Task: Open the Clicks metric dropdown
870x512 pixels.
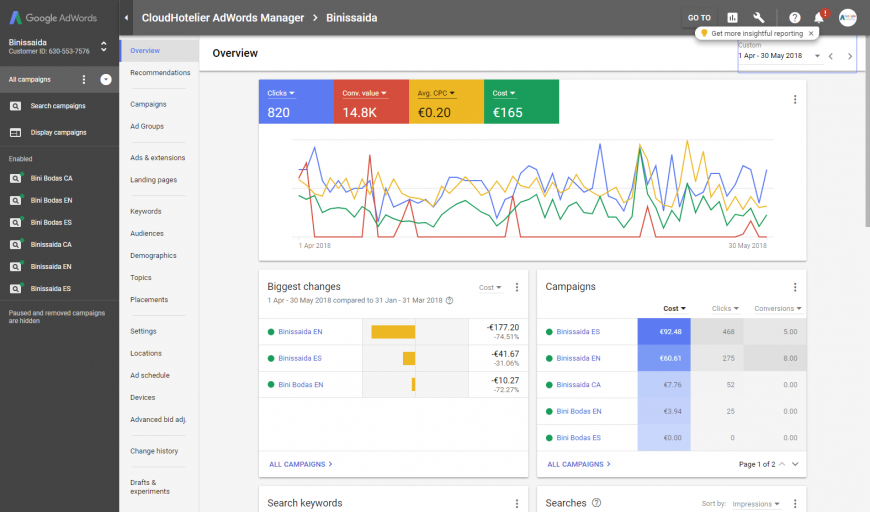Action: (281, 93)
